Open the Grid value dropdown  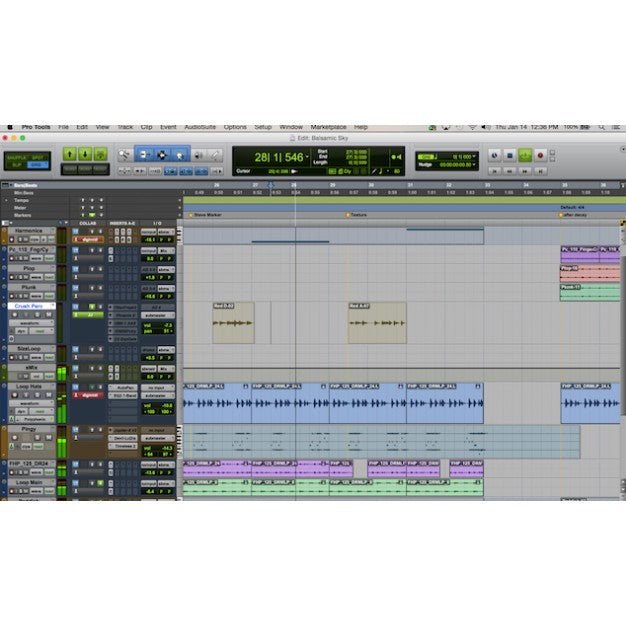[x=474, y=157]
